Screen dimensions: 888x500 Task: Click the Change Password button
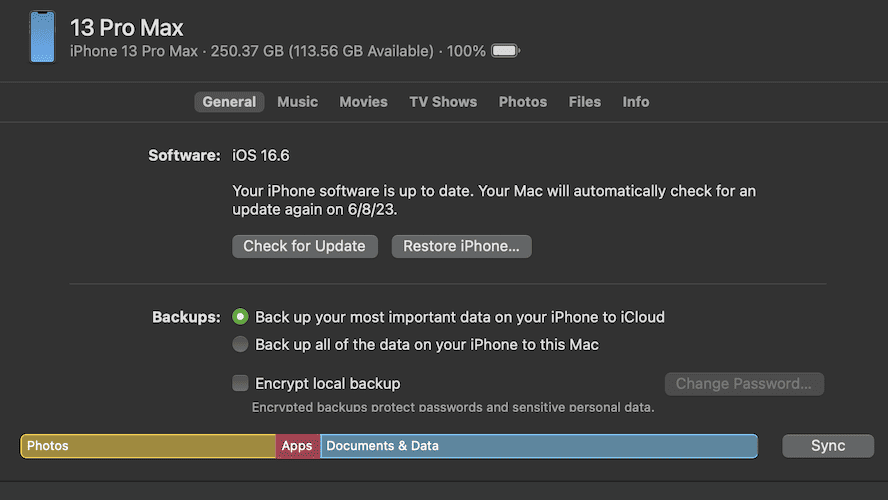point(744,384)
